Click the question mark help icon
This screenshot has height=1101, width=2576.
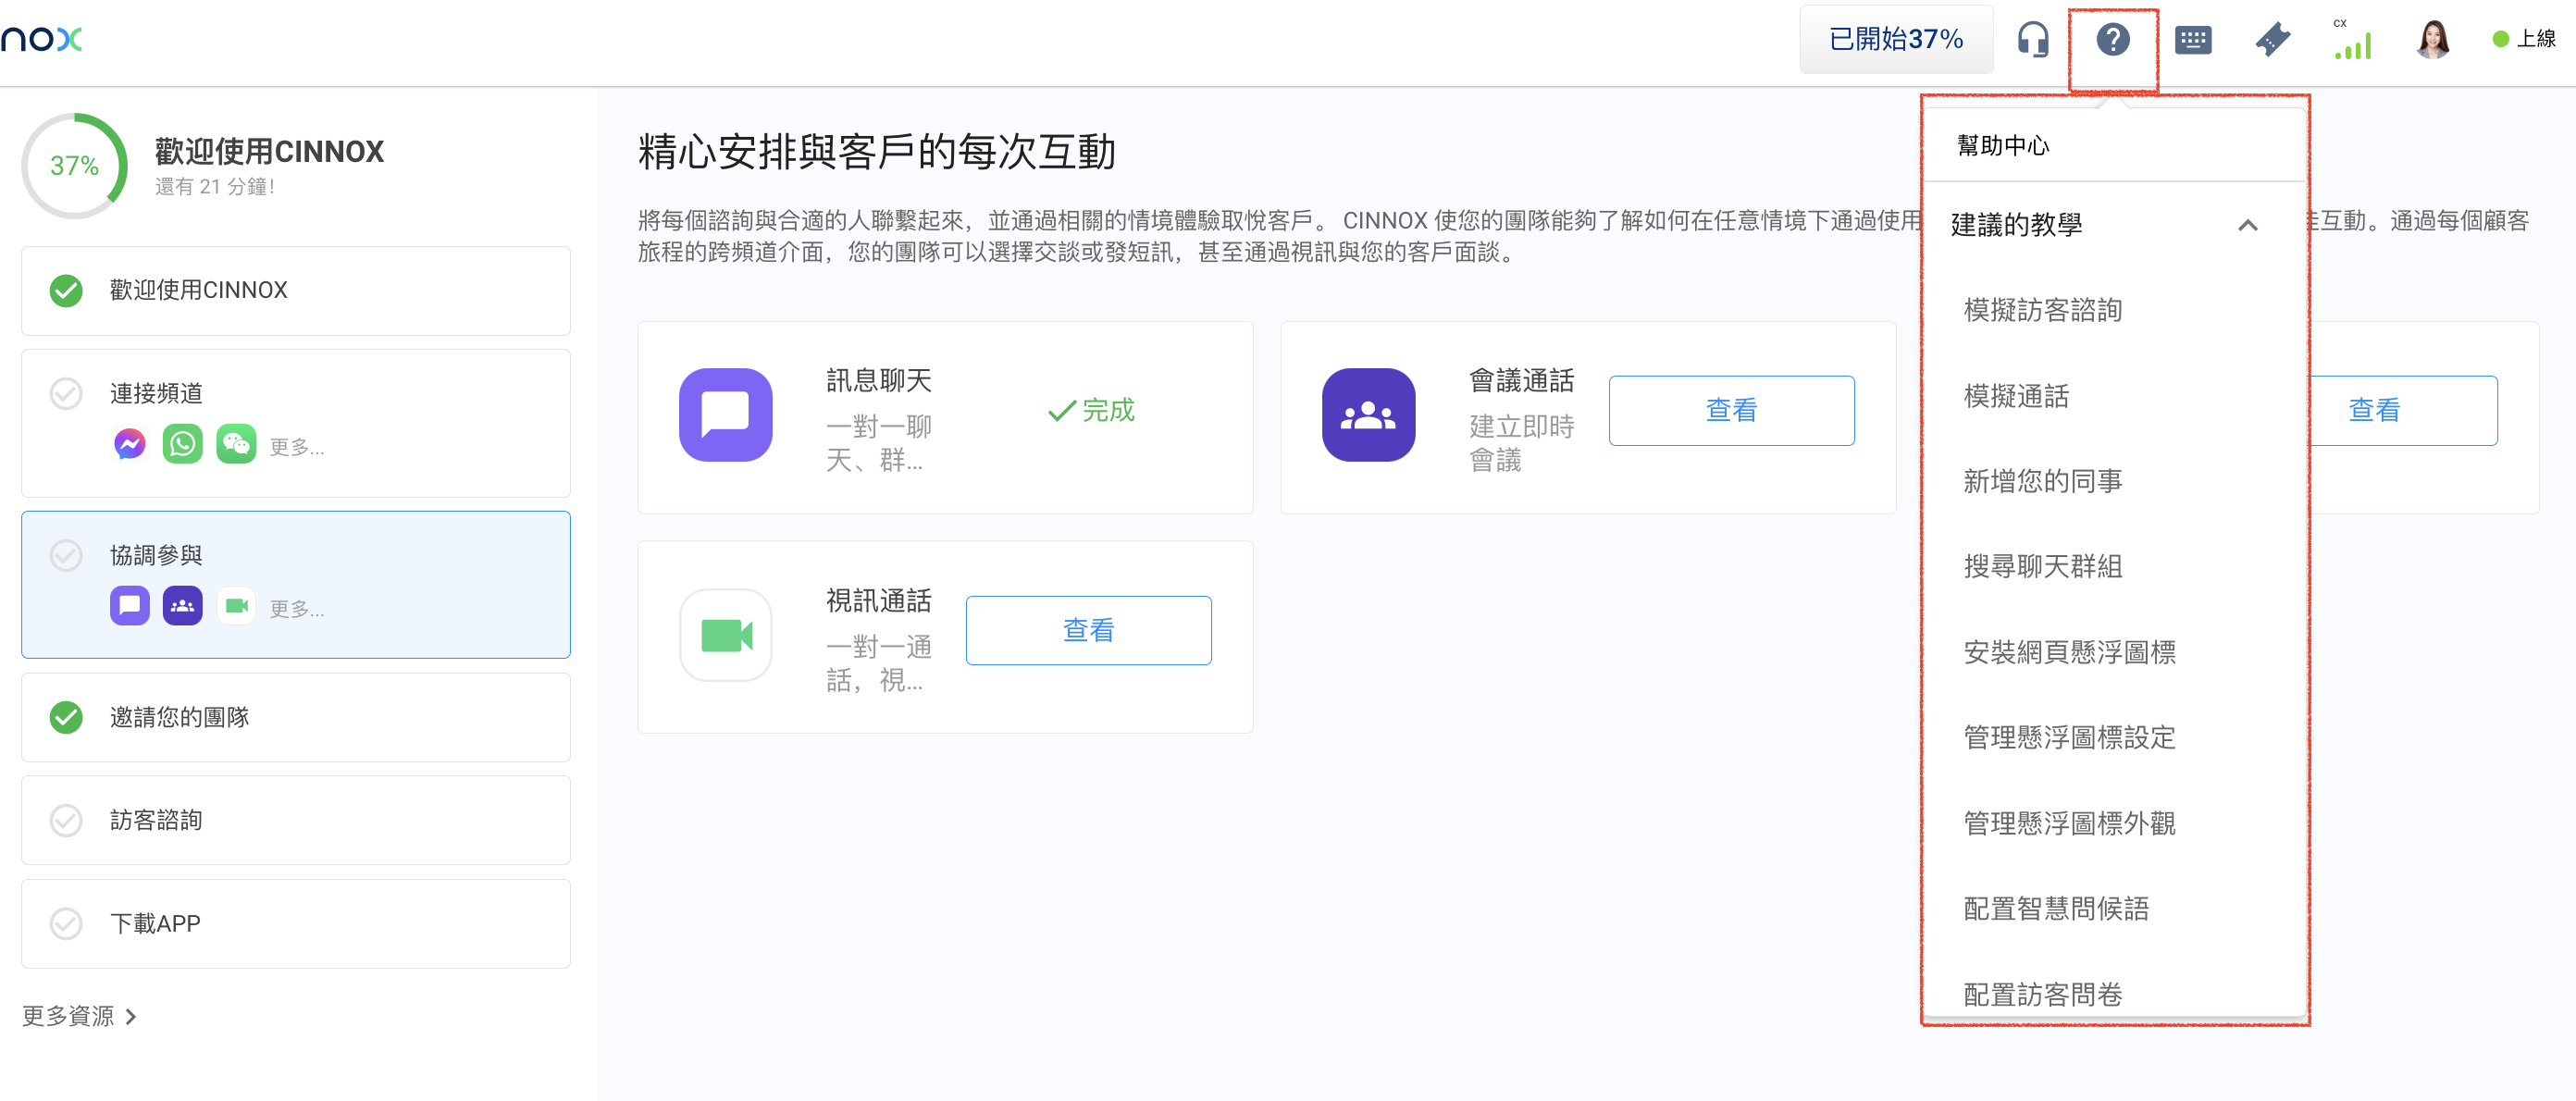point(2112,40)
